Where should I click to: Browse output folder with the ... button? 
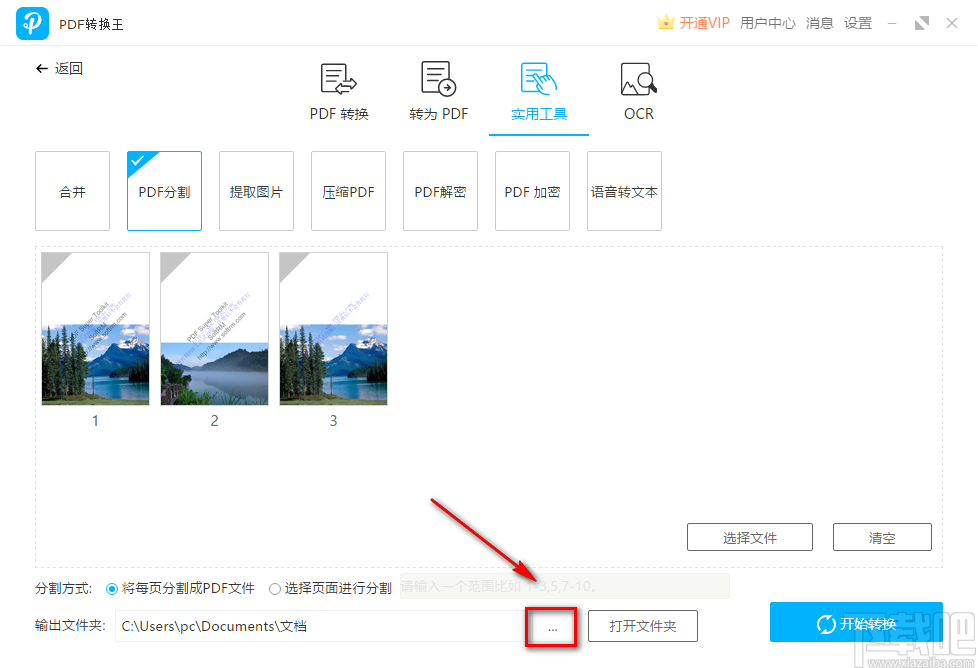(x=553, y=626)
